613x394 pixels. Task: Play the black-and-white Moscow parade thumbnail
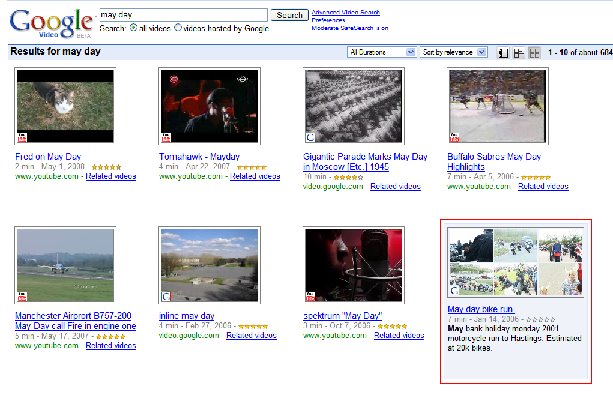tap(354, 106)
